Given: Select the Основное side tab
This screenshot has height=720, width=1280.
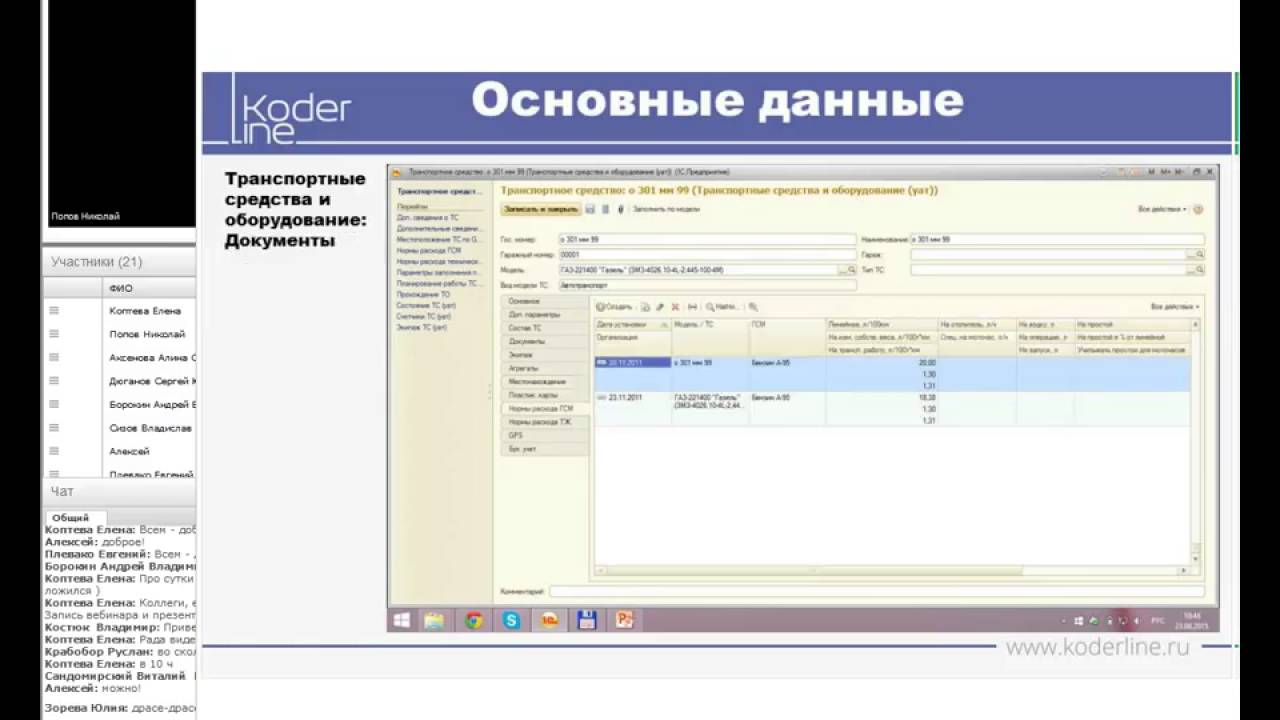Looking at the screenshot, I should point(543,301).
